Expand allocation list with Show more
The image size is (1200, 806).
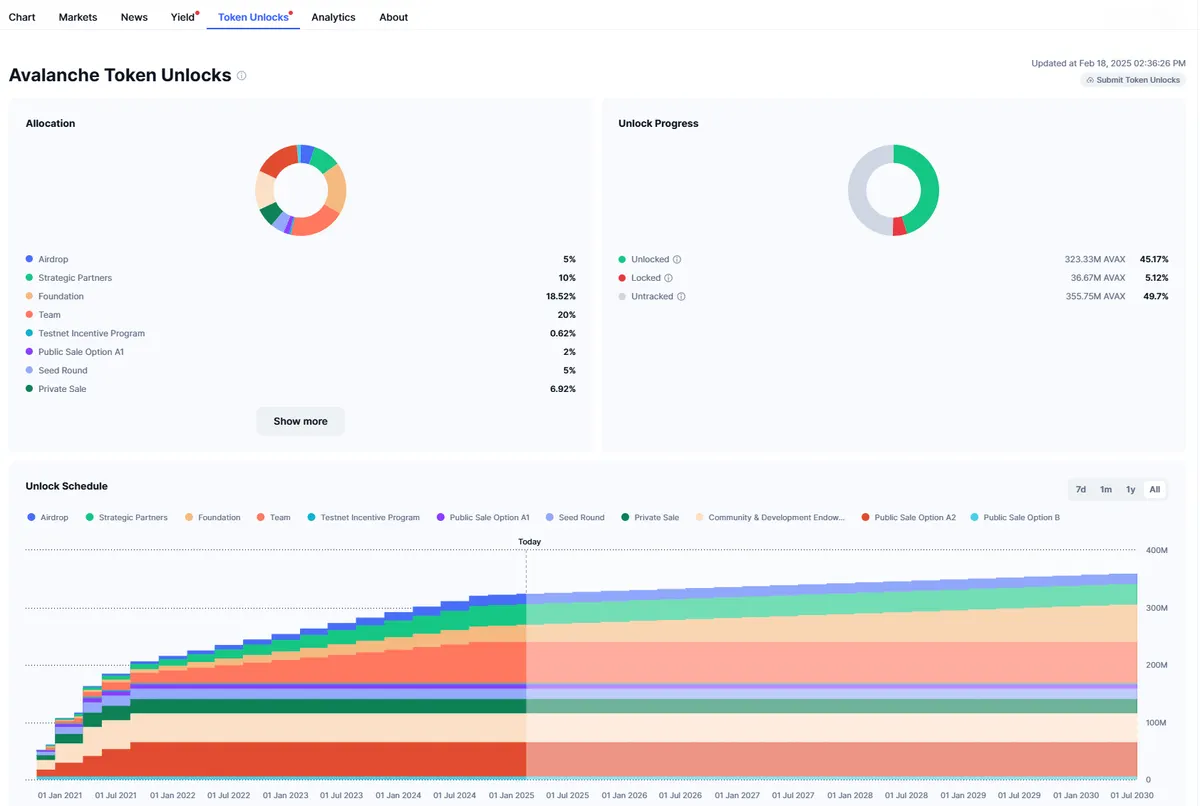[300, 421]
